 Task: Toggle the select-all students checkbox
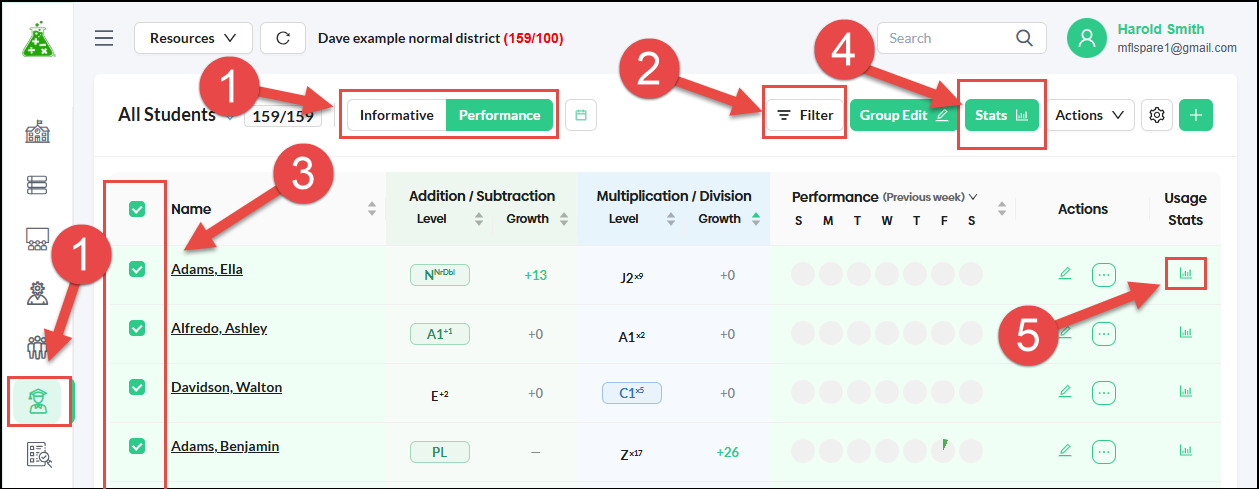point(137,209)
